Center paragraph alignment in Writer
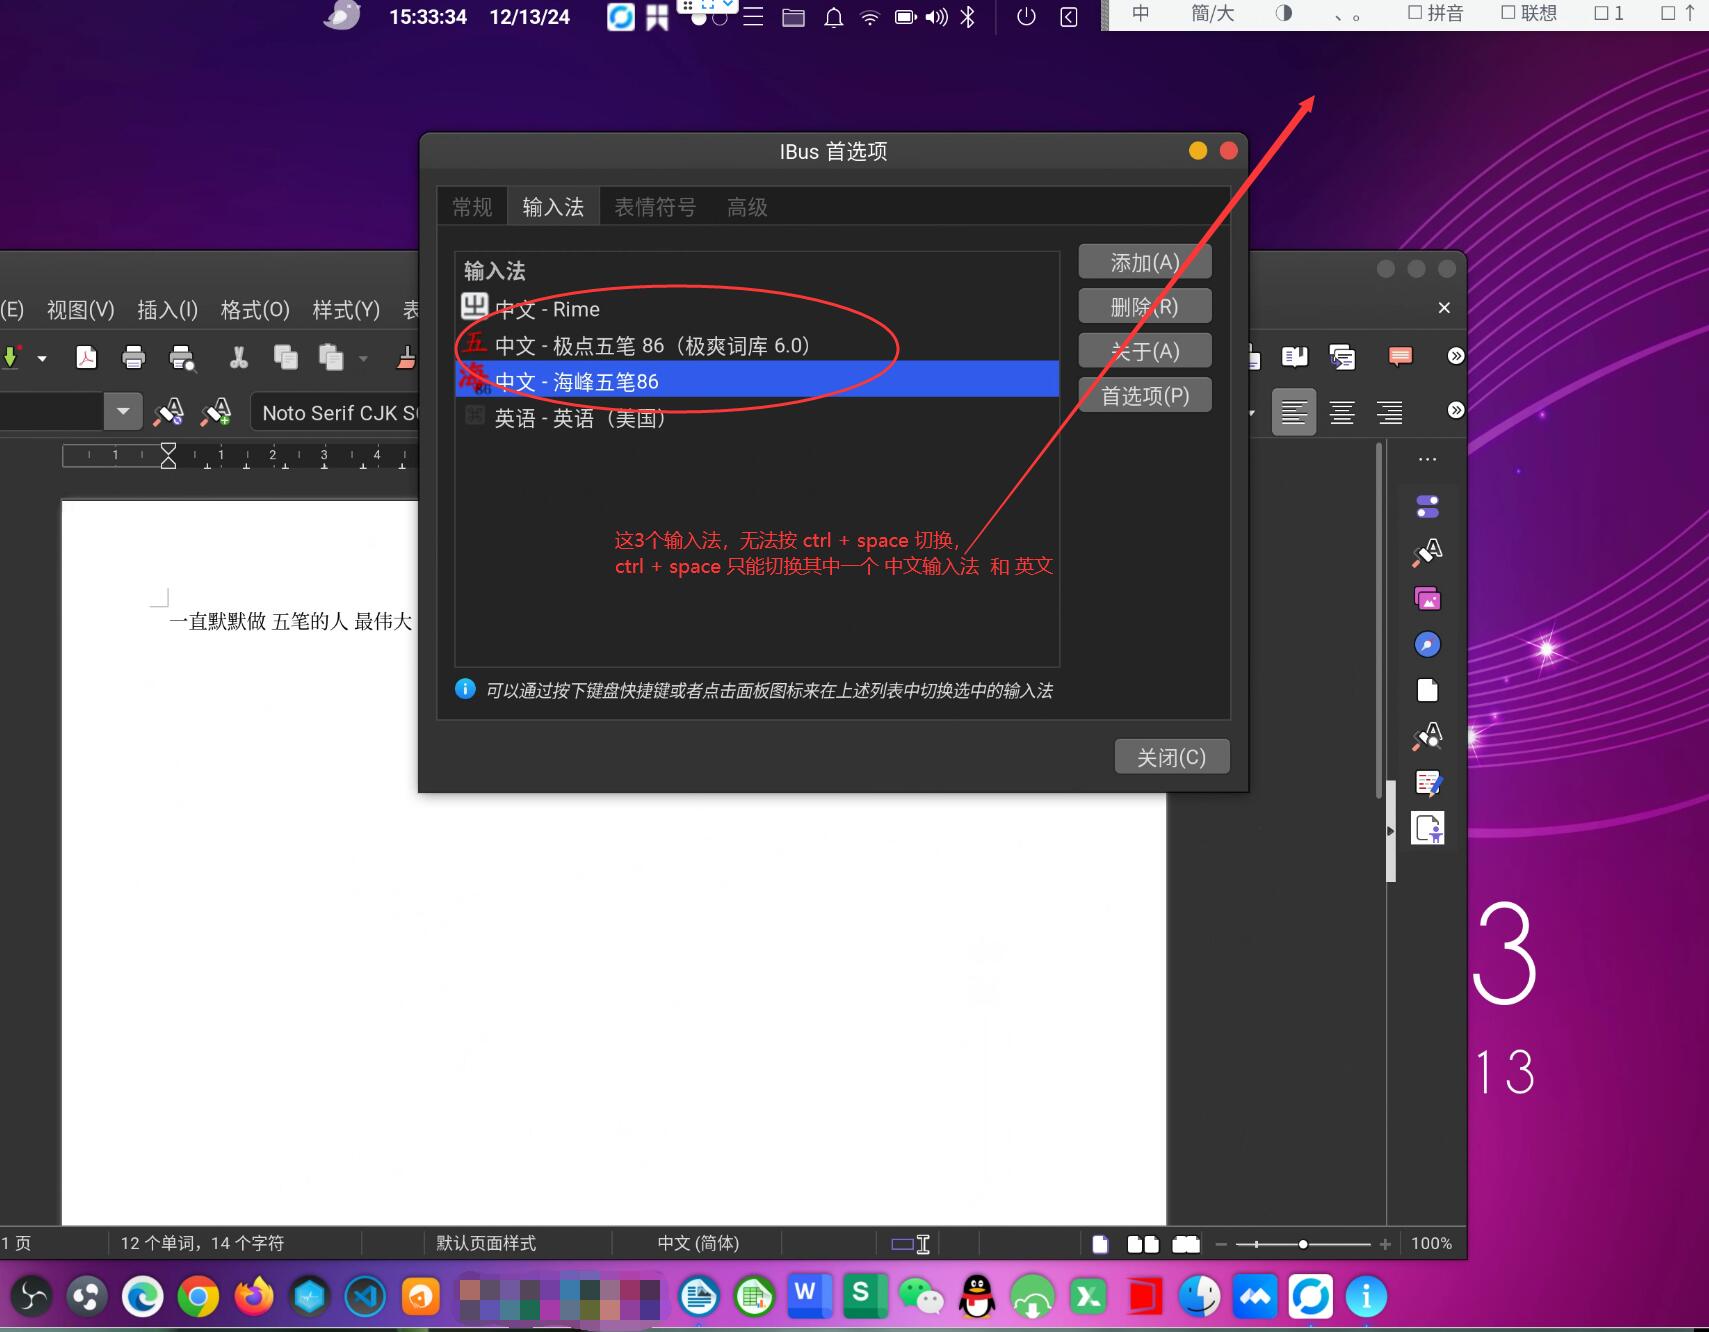The height and width of the screenshot is (1332, 1709). [x=1342, y=412]
